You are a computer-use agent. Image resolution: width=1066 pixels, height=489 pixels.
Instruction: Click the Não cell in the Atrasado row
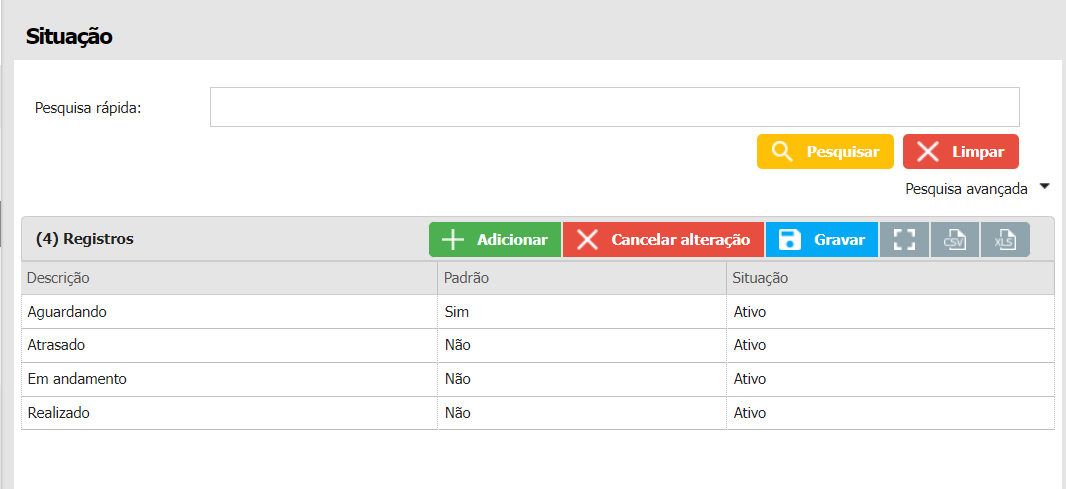[x=458, y=346]
